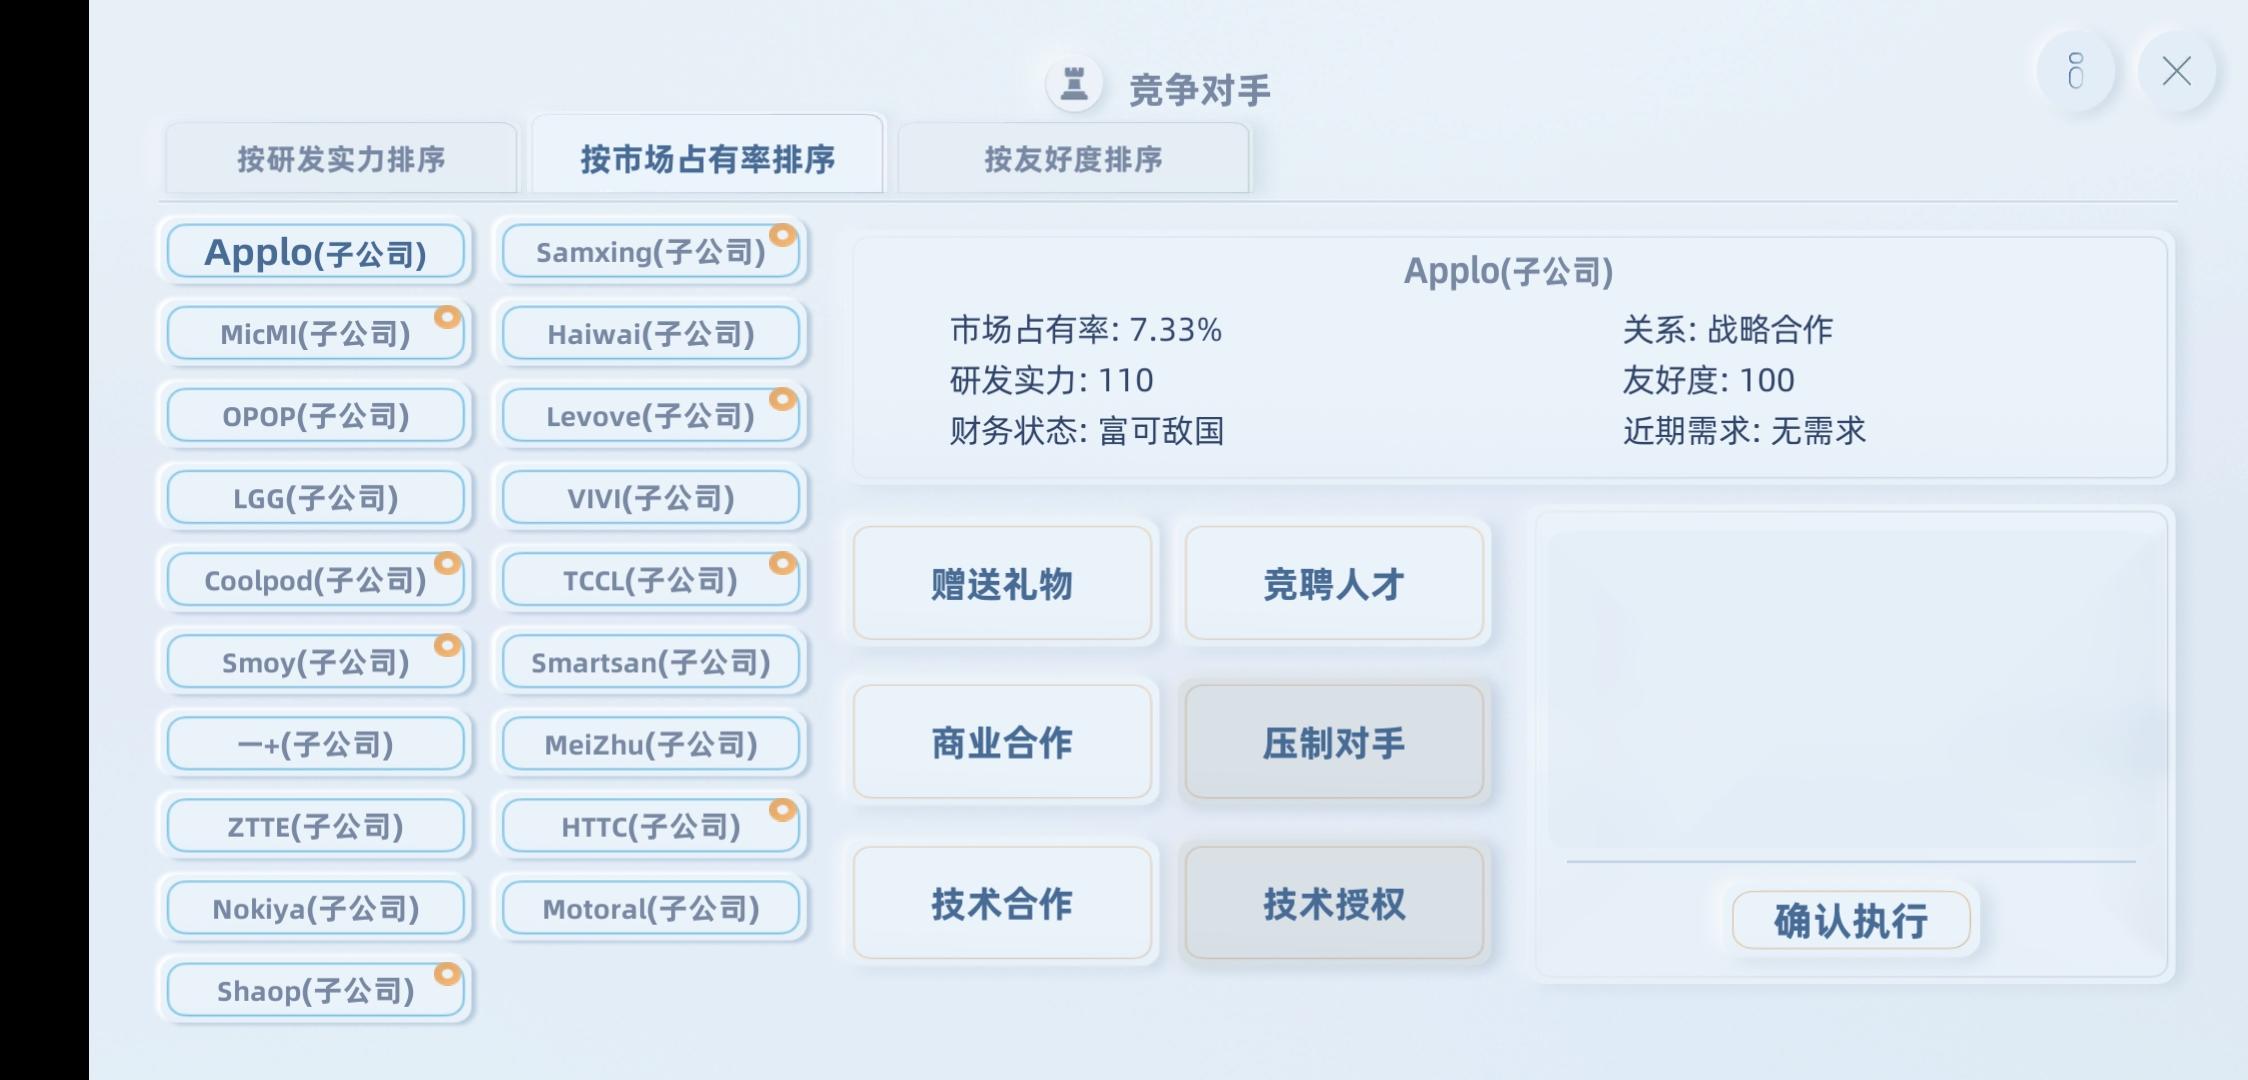Choose 竞聘人才 action
This screenshot has width=2248, height=1080.
point(1334,583)
